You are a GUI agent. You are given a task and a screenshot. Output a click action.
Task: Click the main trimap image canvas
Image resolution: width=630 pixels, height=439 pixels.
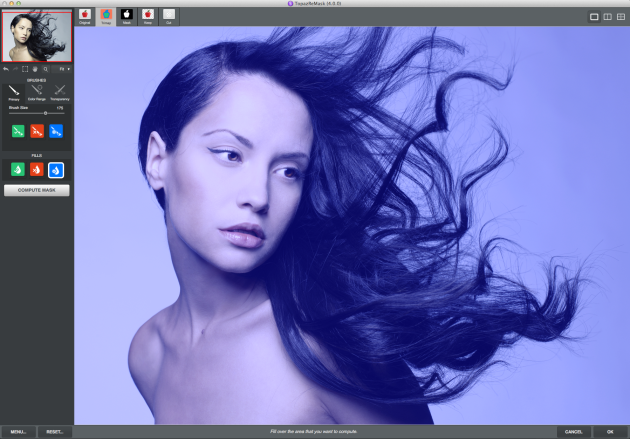tap(352, 225)
